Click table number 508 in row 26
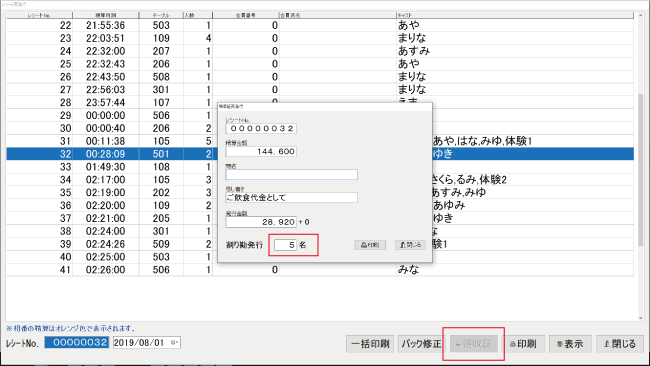 [x=161, y=77]
